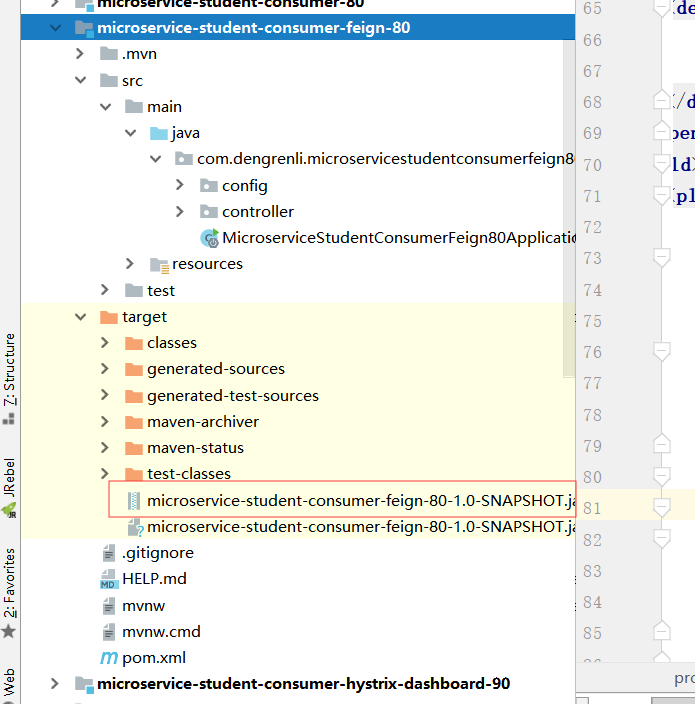Select MicroserviceStudentConsumerFeign80Application class

[x=399, y=238]
